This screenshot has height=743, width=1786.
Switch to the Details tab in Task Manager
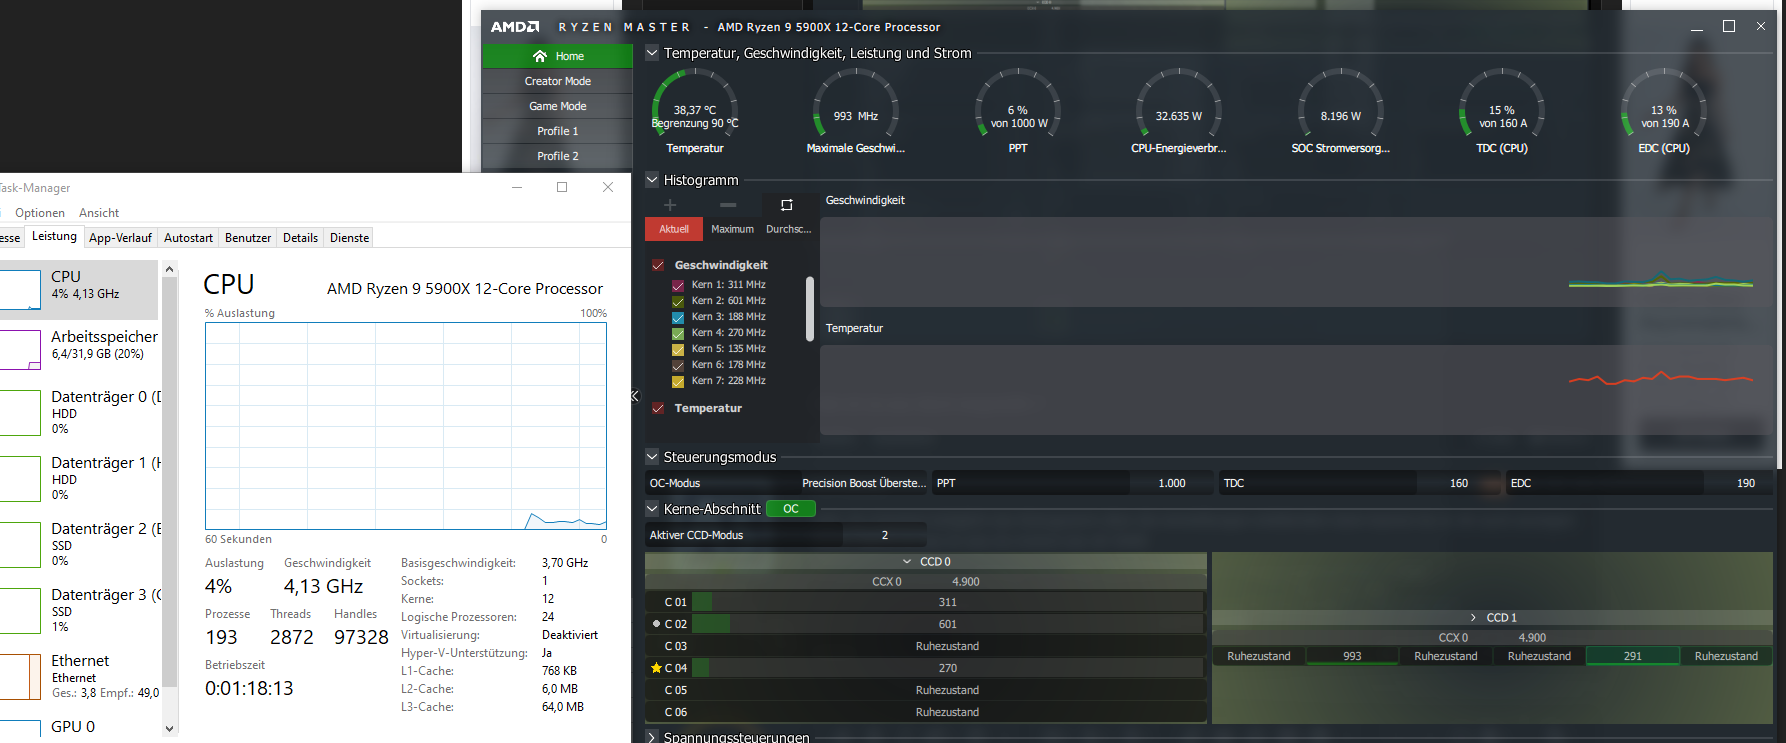point(300,238)
